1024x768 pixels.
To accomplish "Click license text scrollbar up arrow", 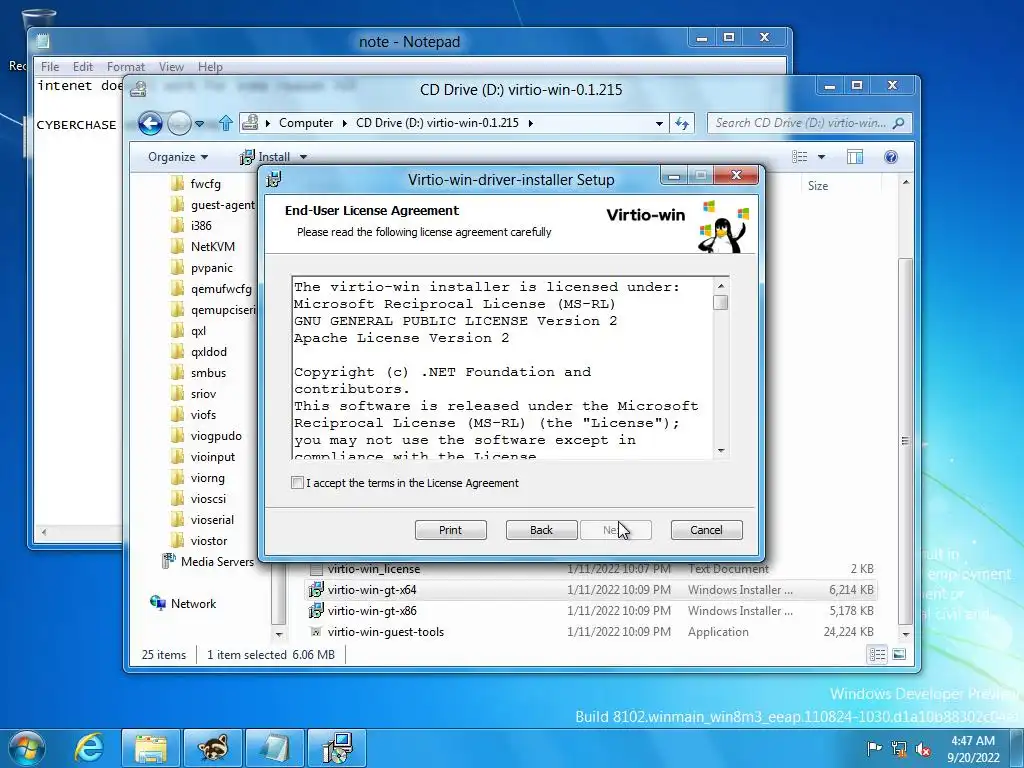I will [721, 285].
